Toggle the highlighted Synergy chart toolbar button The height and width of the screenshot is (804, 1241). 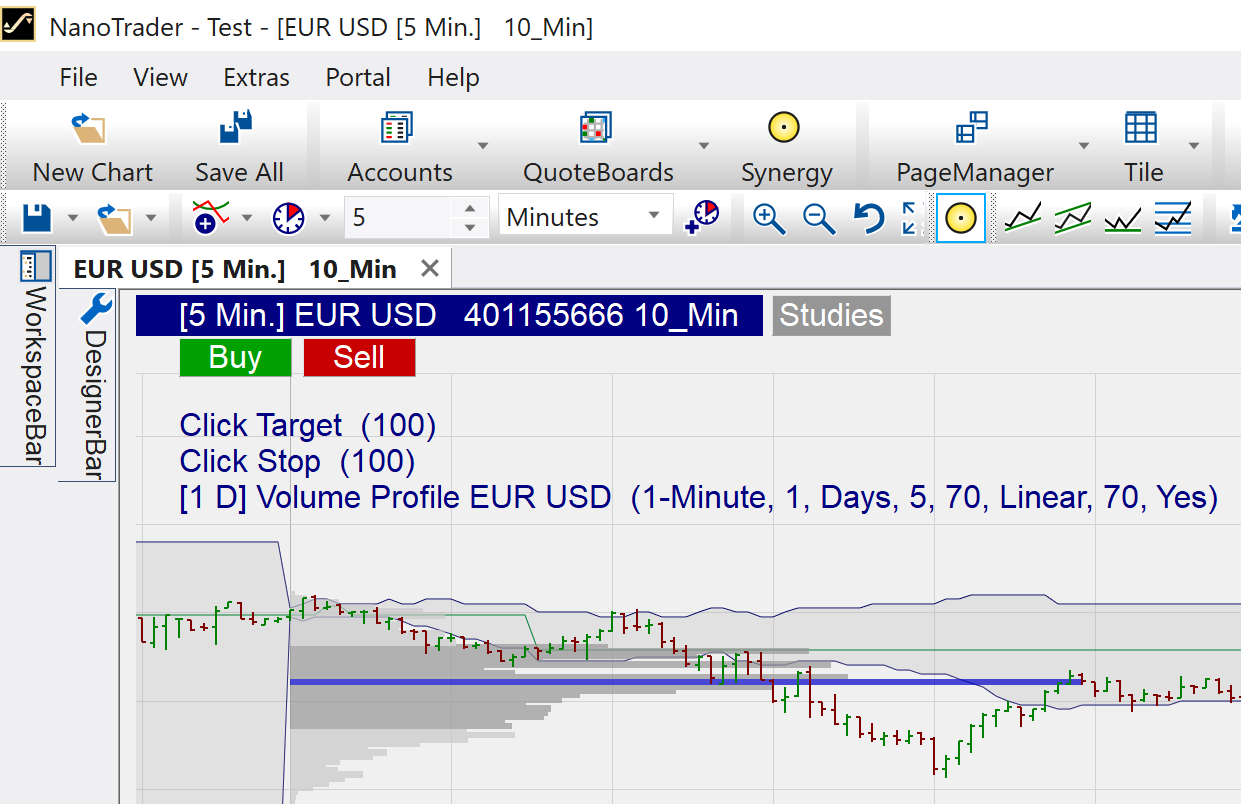960,218
